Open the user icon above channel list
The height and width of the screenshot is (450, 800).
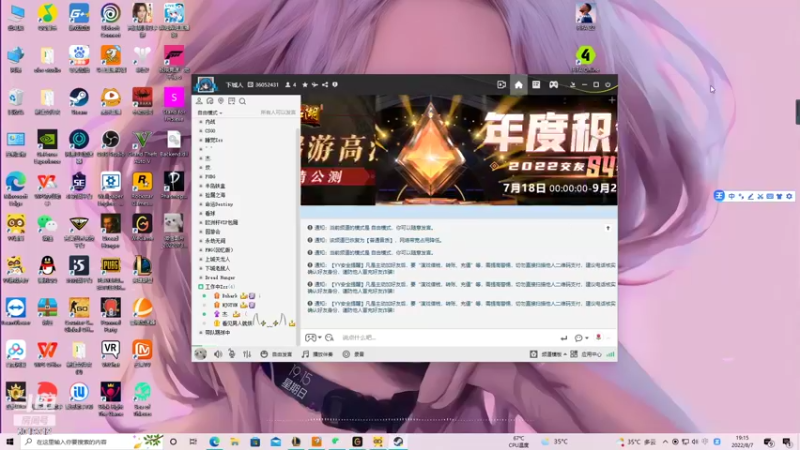point(199,101)
